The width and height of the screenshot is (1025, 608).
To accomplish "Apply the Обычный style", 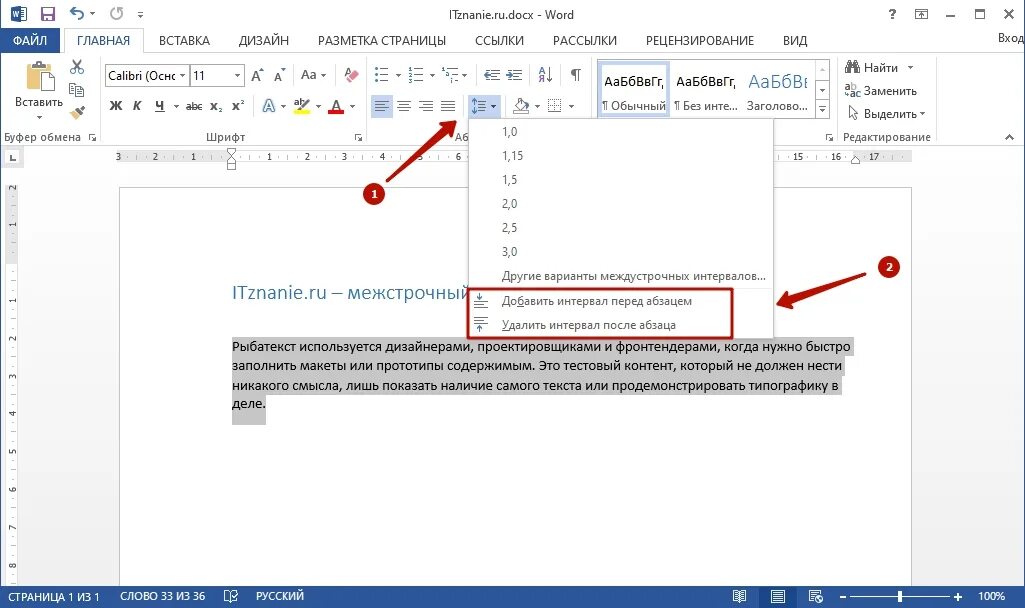I will coord(633,90).
